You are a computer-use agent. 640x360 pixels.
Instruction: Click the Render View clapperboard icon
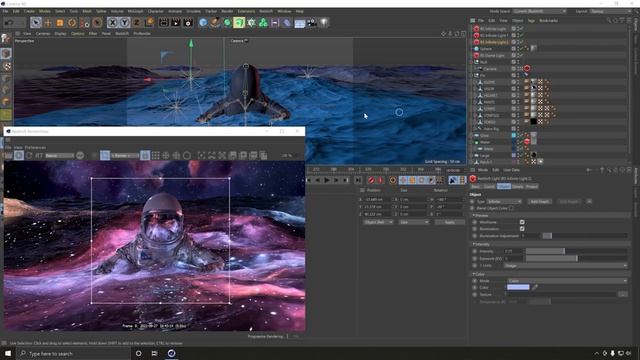[164, 23]
